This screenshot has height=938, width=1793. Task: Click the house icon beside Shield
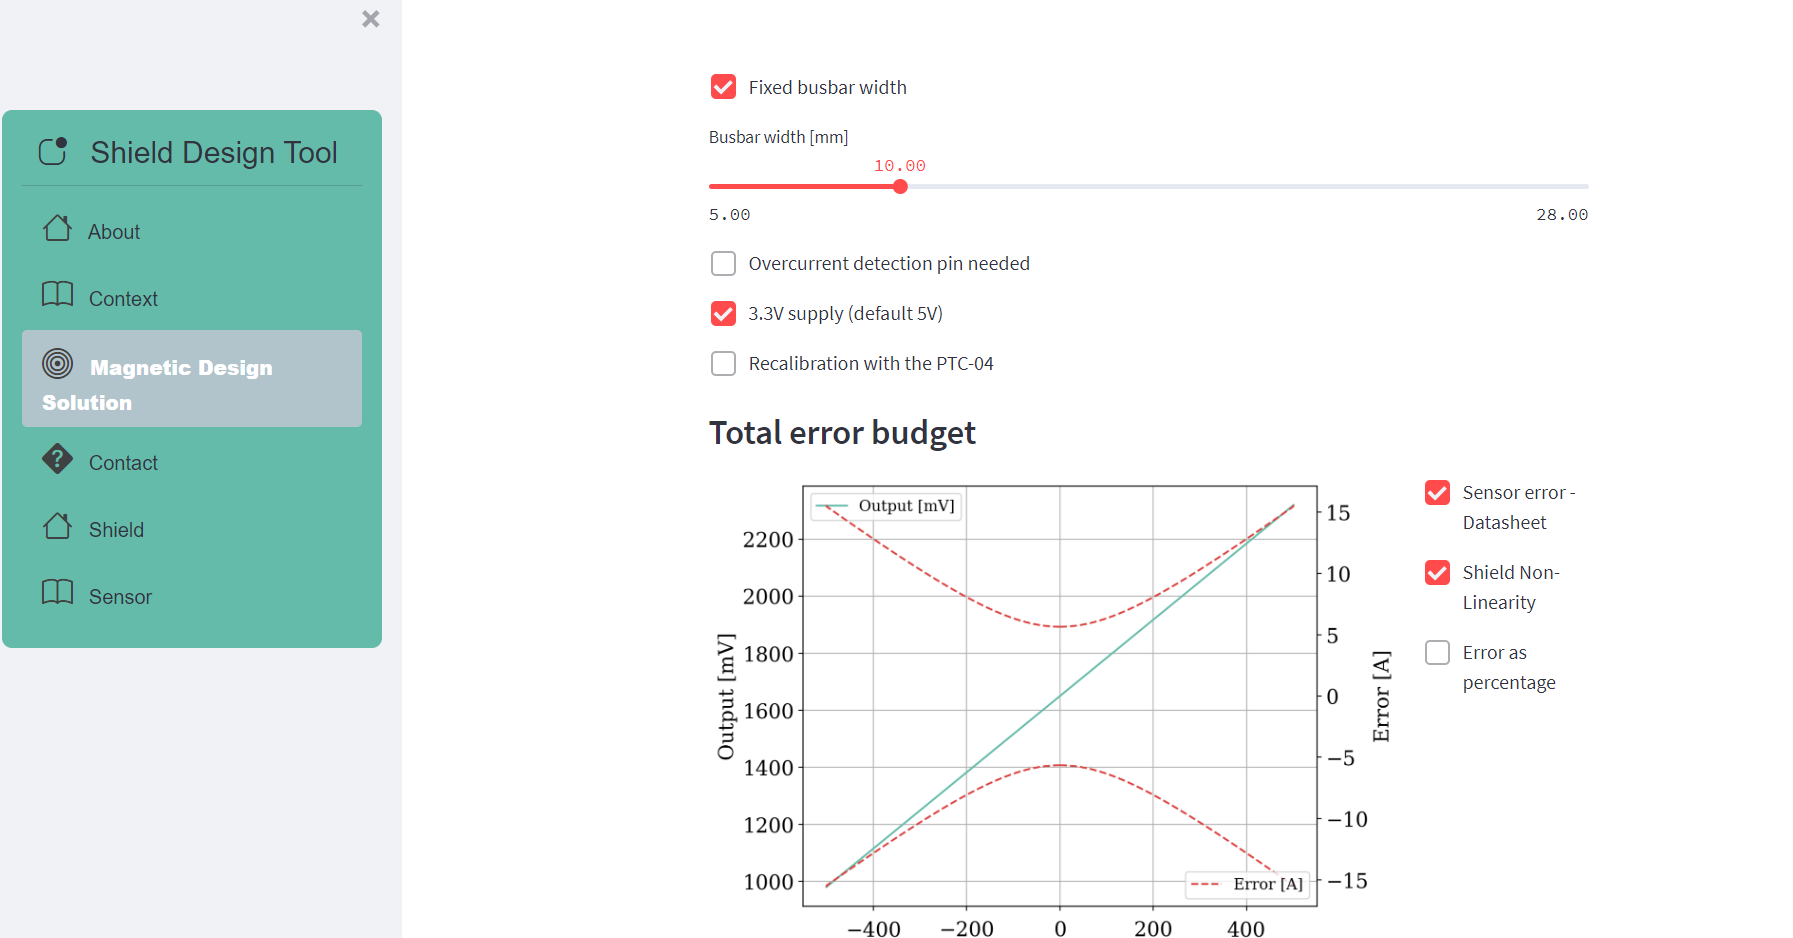click(57, 526)
